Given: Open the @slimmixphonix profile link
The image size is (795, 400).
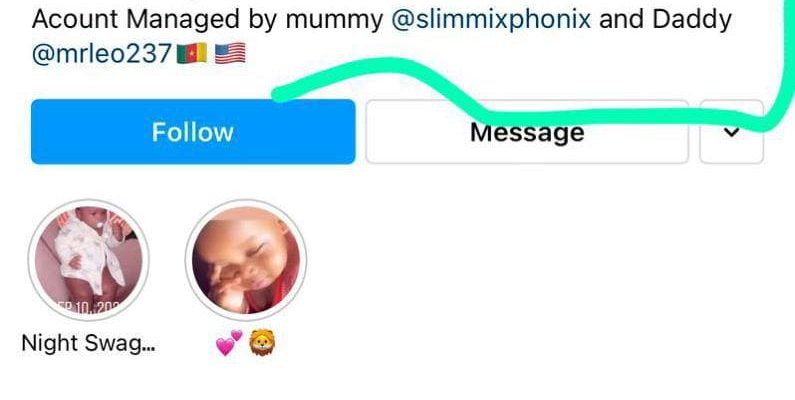Looking at the screenshot, I should pyautogui.click(x=491, y=20).
